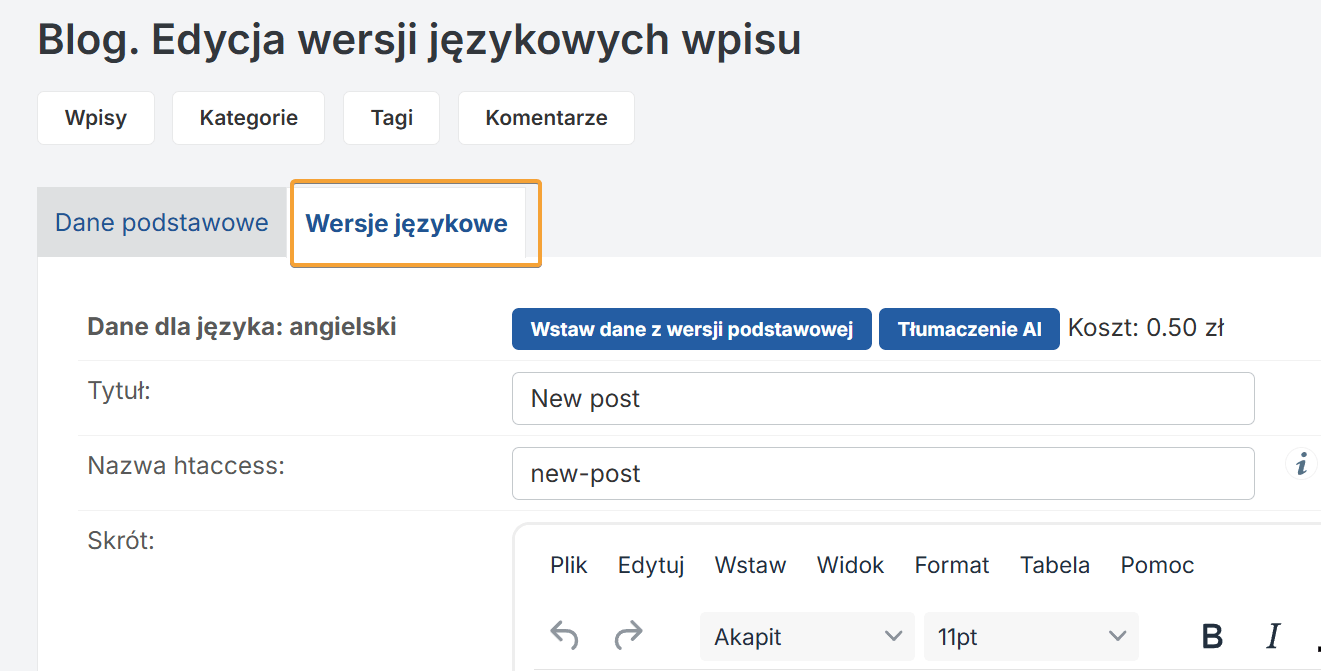Screen dimensions: 1321x671
Task: Expand the 11pt font size dropdown
Action: [1030, 637]
